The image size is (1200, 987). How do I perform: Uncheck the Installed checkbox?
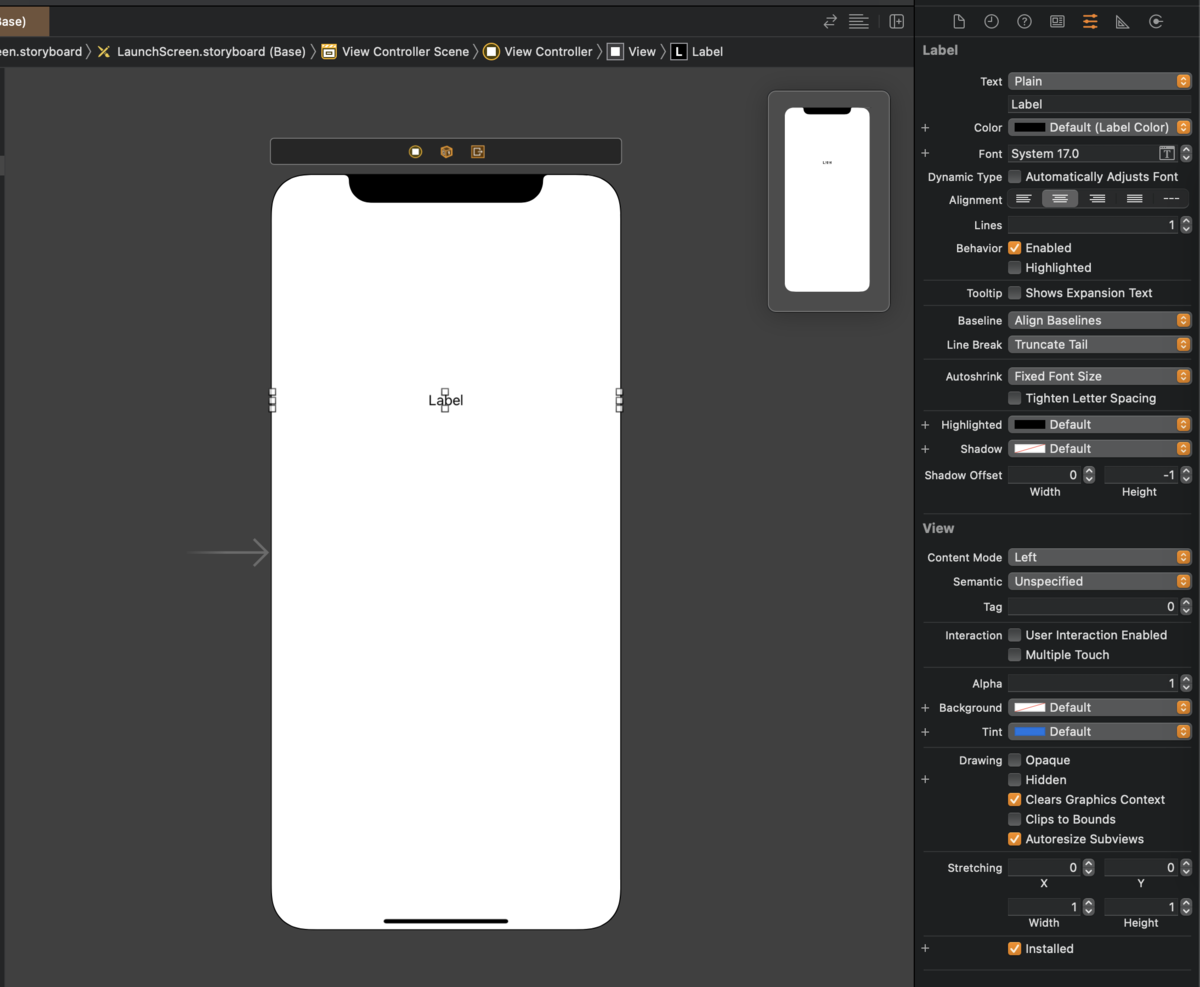(1015, 949)
